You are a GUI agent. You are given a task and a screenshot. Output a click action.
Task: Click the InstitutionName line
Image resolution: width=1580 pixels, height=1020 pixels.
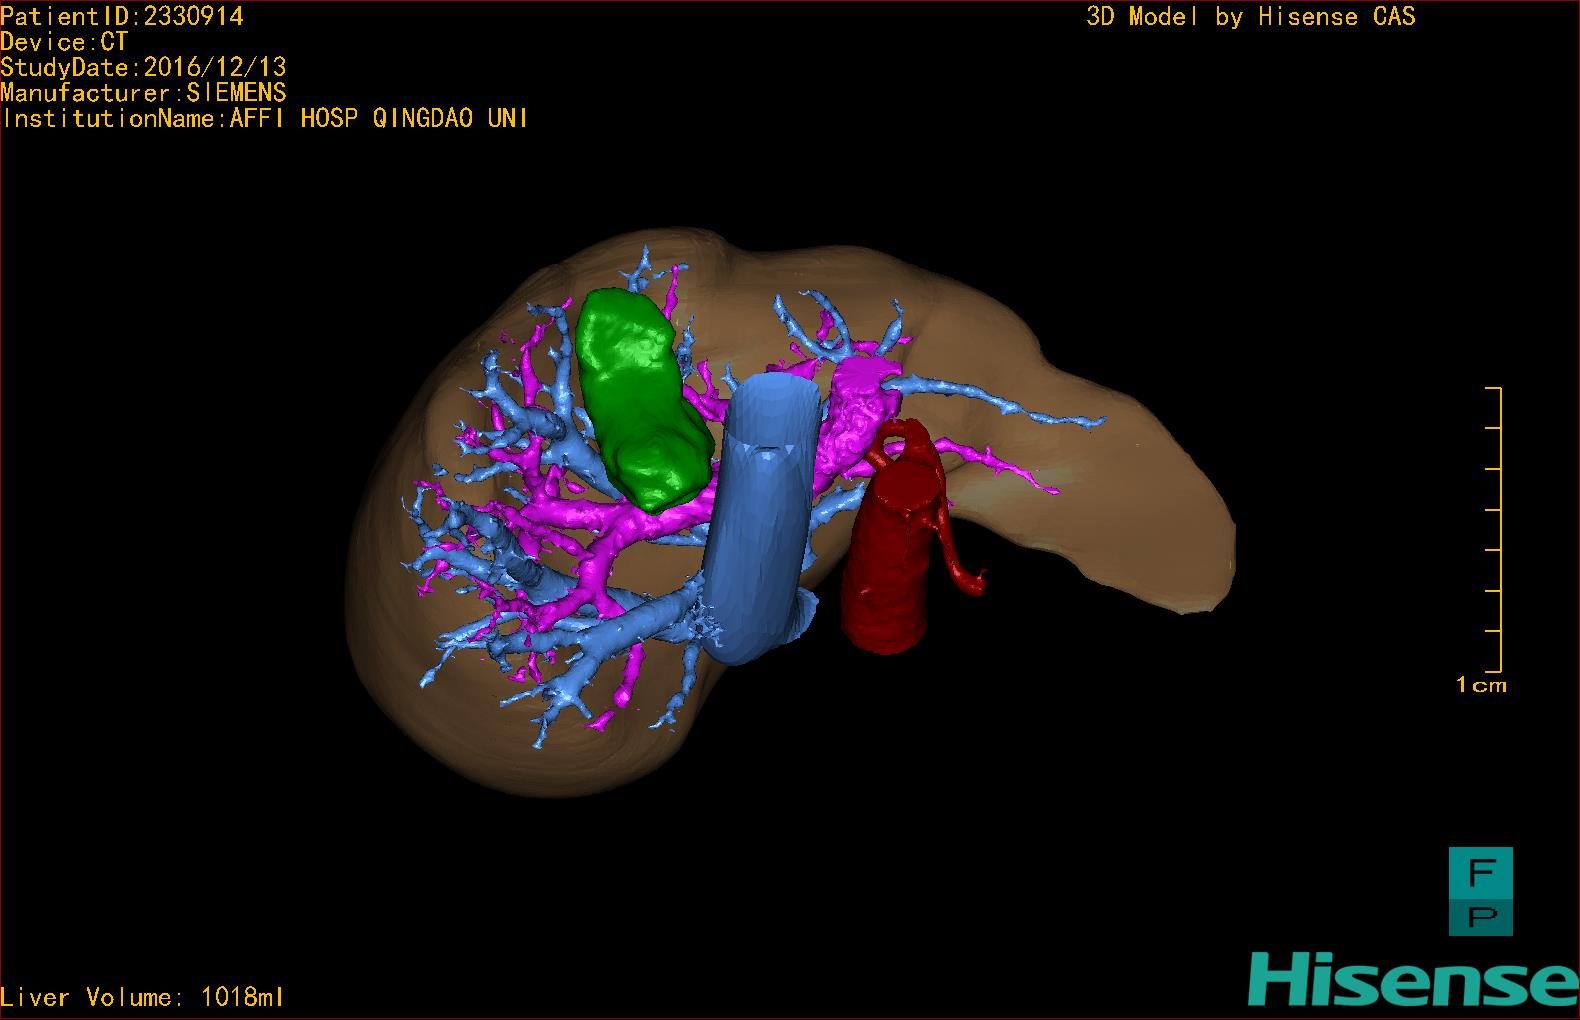tap(265, 118)
